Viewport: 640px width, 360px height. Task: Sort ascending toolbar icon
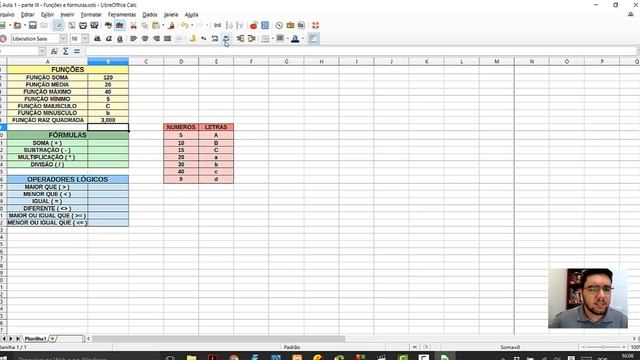(229, 25)
